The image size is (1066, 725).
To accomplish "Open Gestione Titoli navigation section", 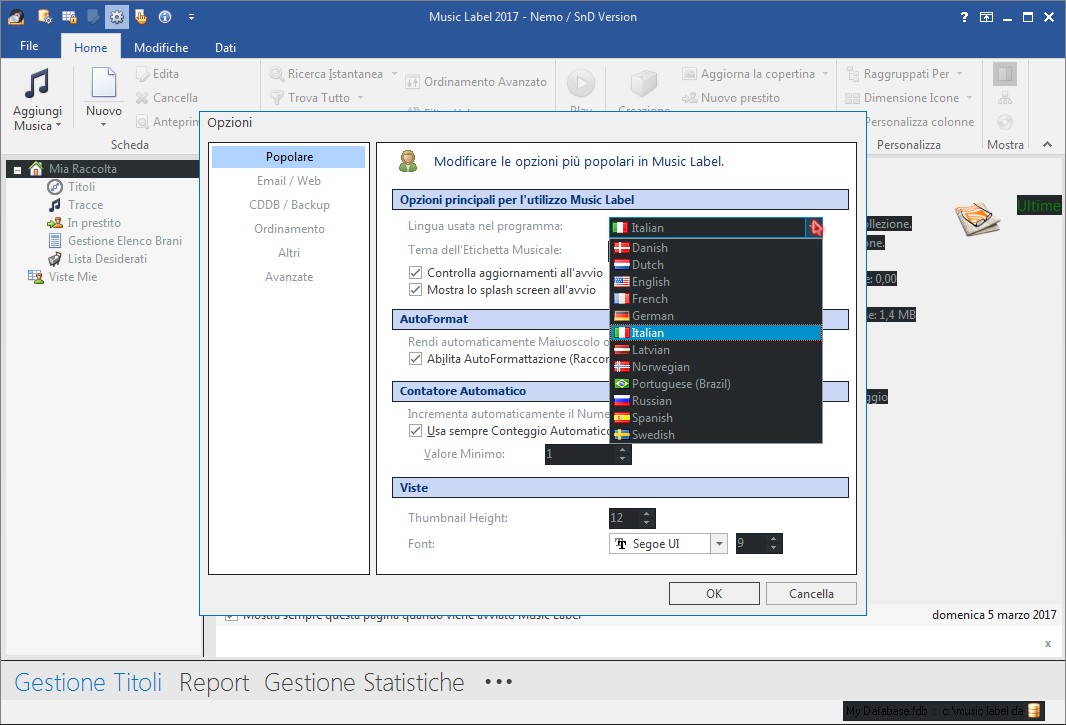I will [88, 682].
